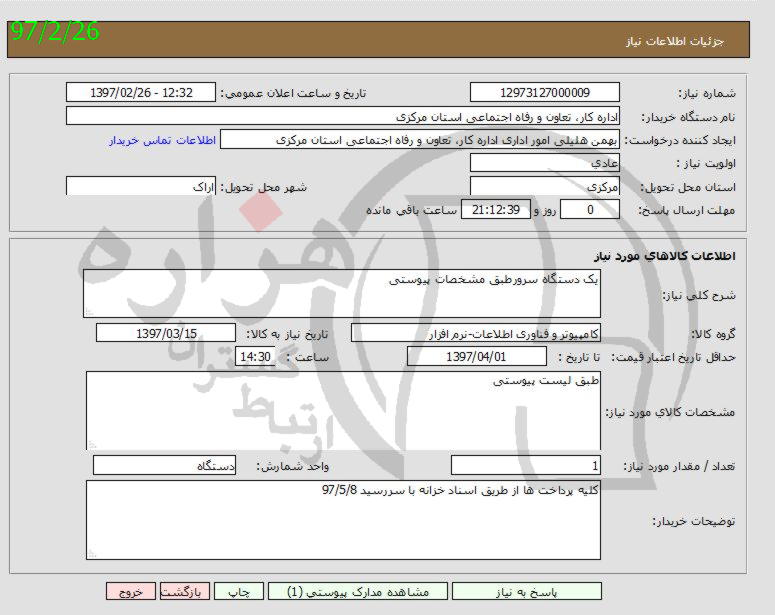Click the خروج exit button

(x=131, y=591)
